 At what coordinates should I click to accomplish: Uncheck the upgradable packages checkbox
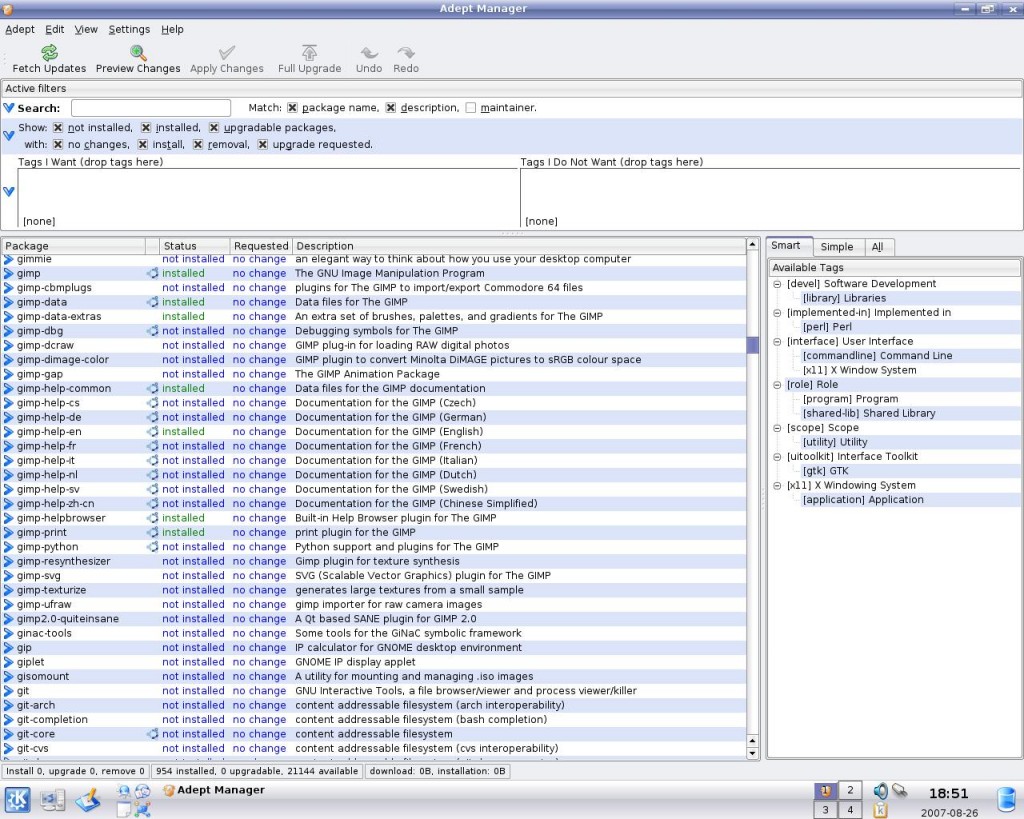coord(214,127)
